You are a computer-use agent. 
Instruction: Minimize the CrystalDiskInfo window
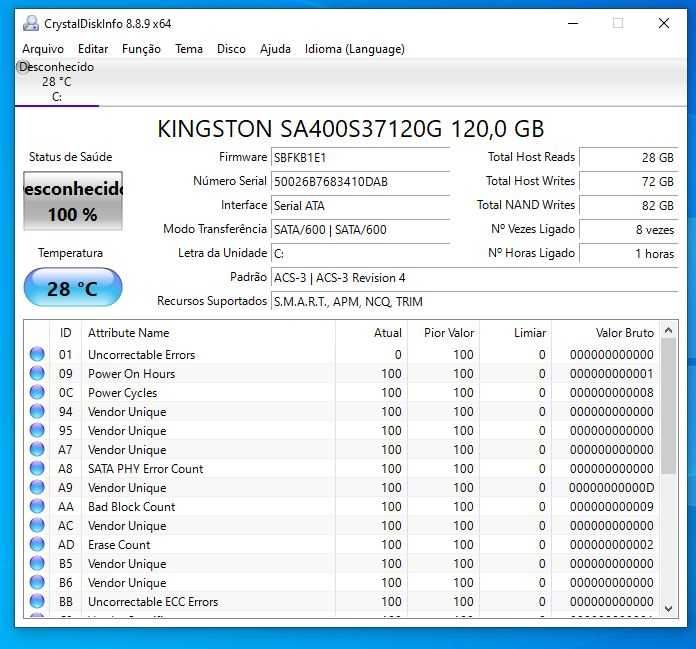(573, 23)
